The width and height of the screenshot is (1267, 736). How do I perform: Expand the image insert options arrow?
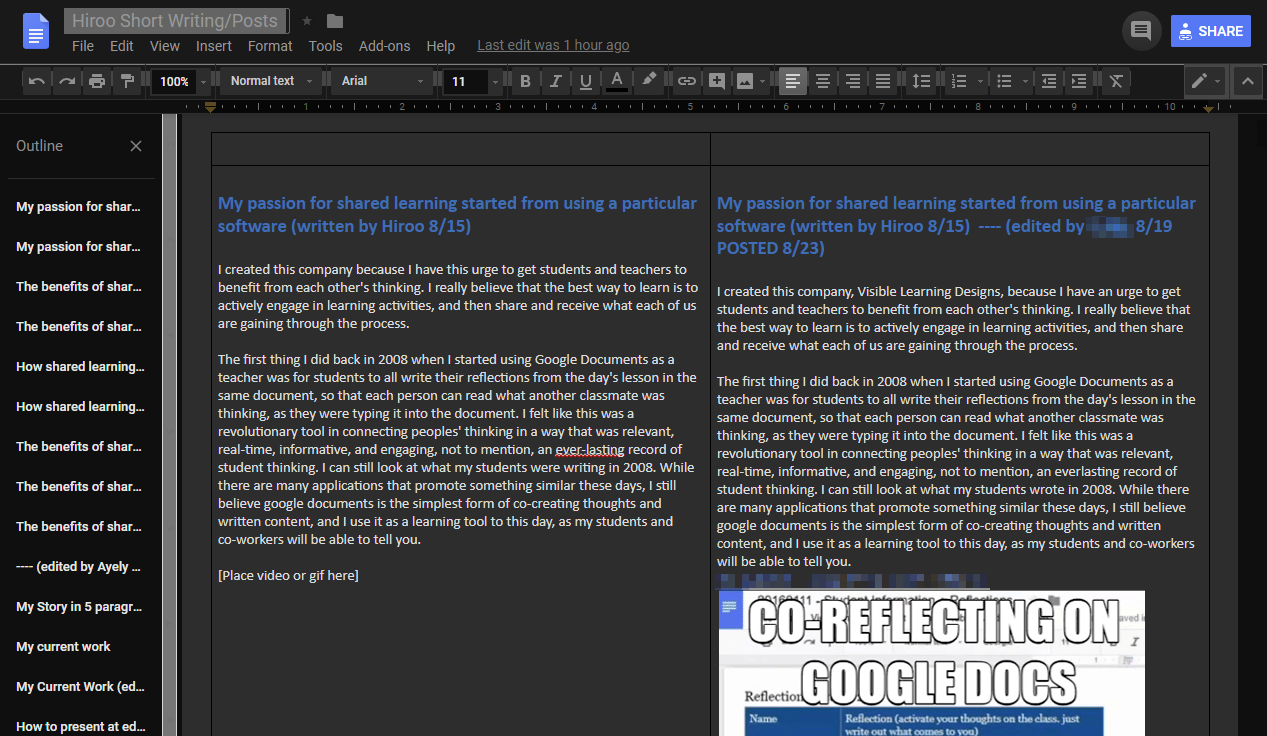[763, 81]
